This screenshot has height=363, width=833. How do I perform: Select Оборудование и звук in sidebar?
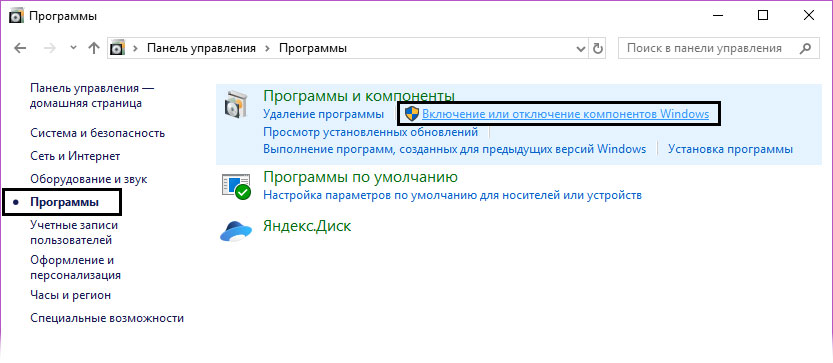[x=89, y=179]
